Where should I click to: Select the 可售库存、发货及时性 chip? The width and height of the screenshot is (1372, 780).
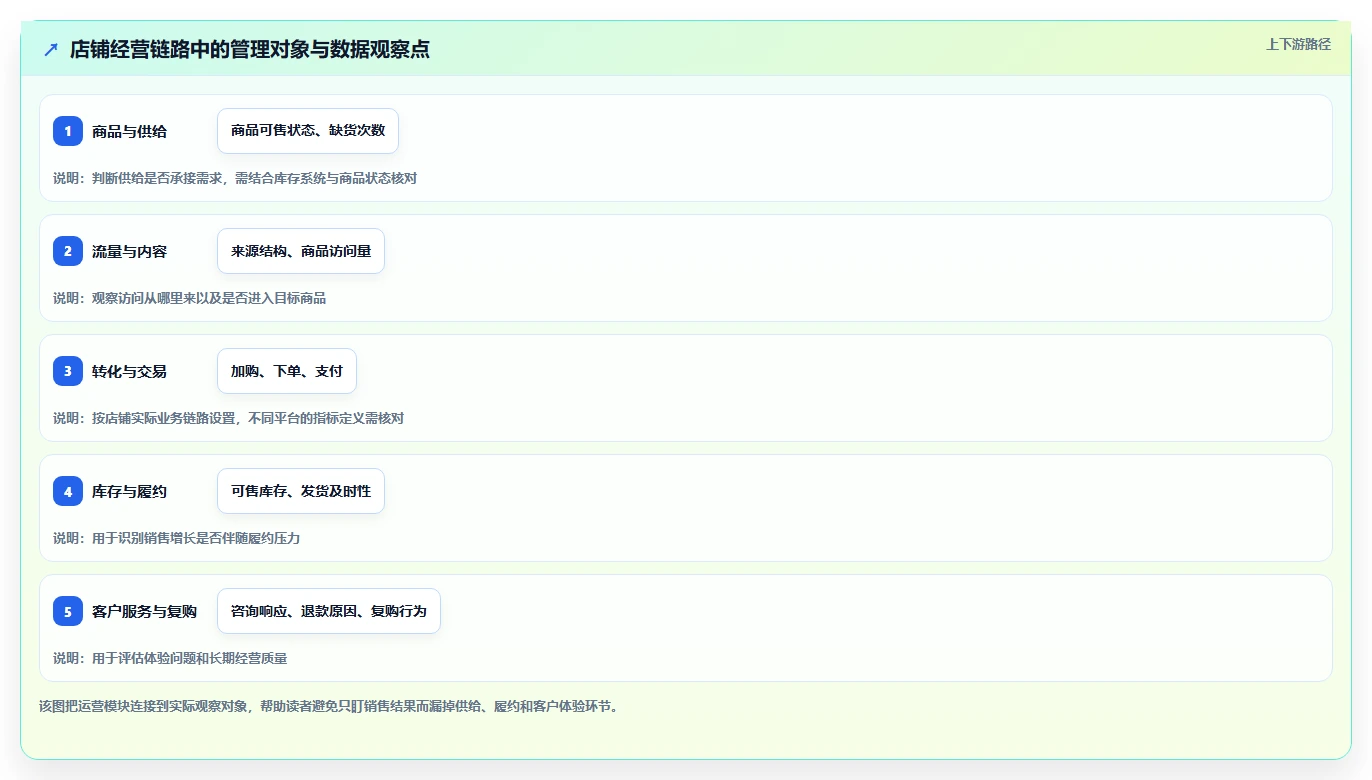pyautogui.click(x=301, y=491)
